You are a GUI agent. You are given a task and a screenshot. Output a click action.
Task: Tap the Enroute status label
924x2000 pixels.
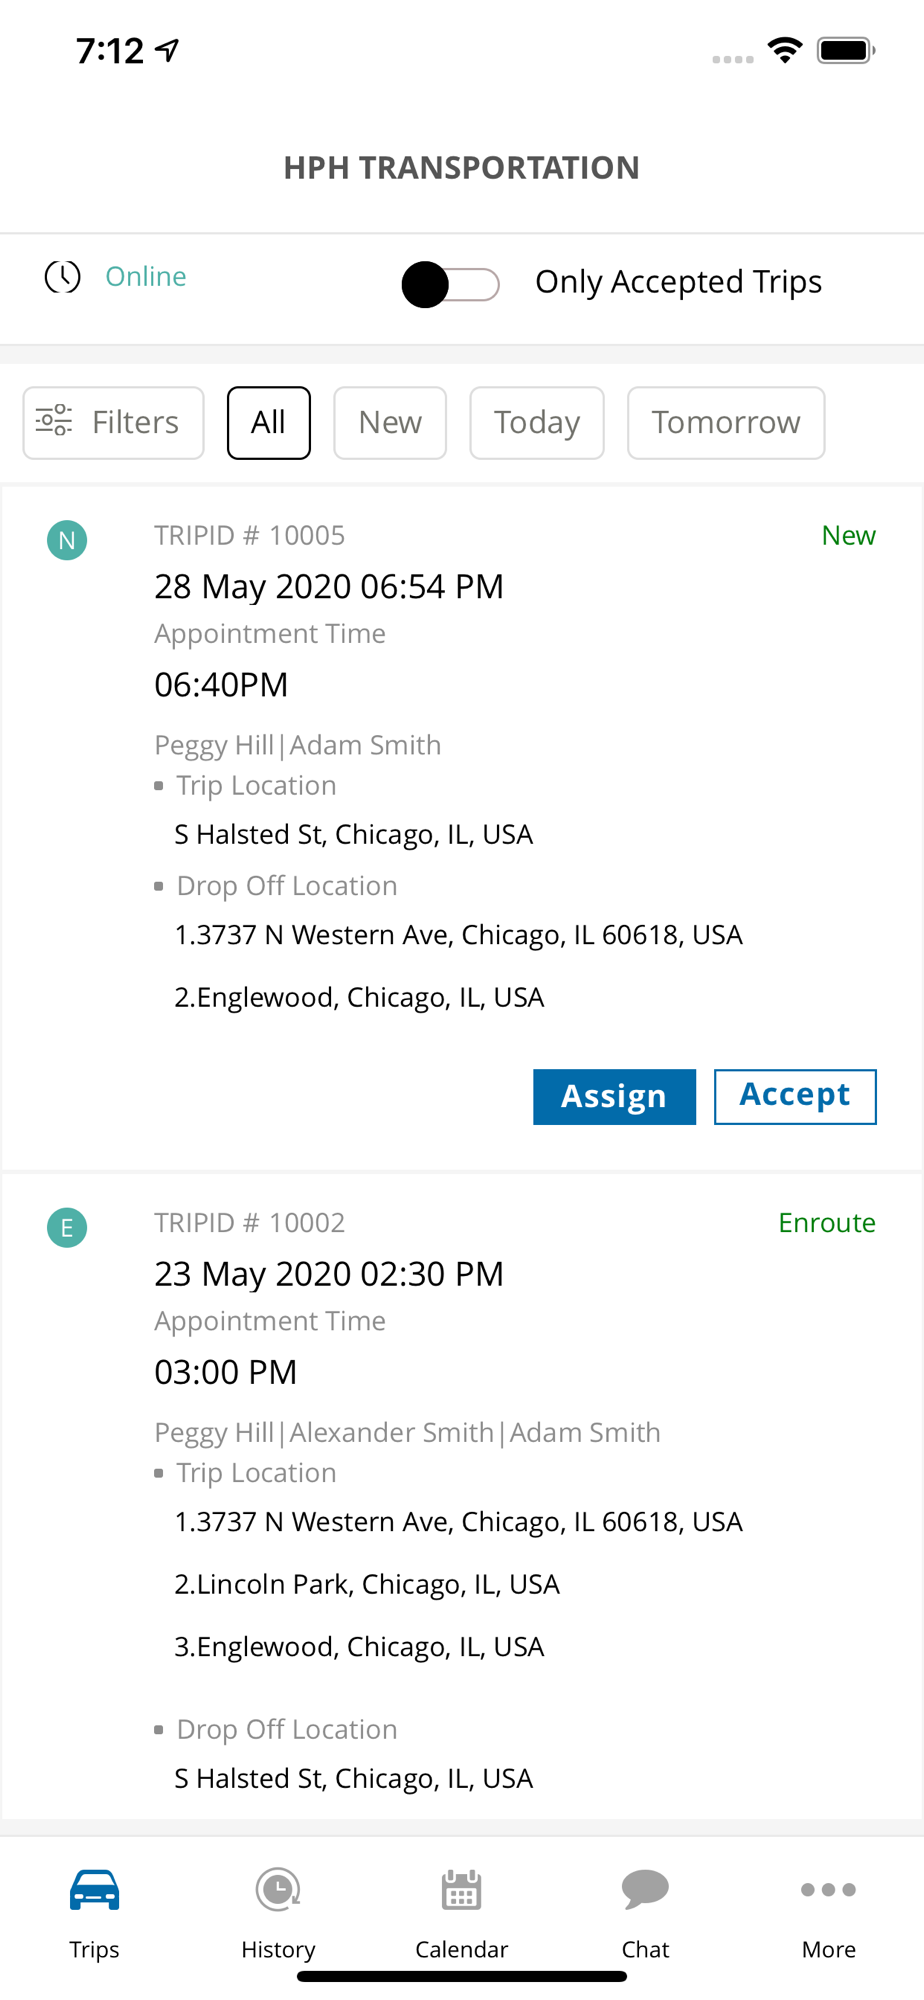(827, 1223)
